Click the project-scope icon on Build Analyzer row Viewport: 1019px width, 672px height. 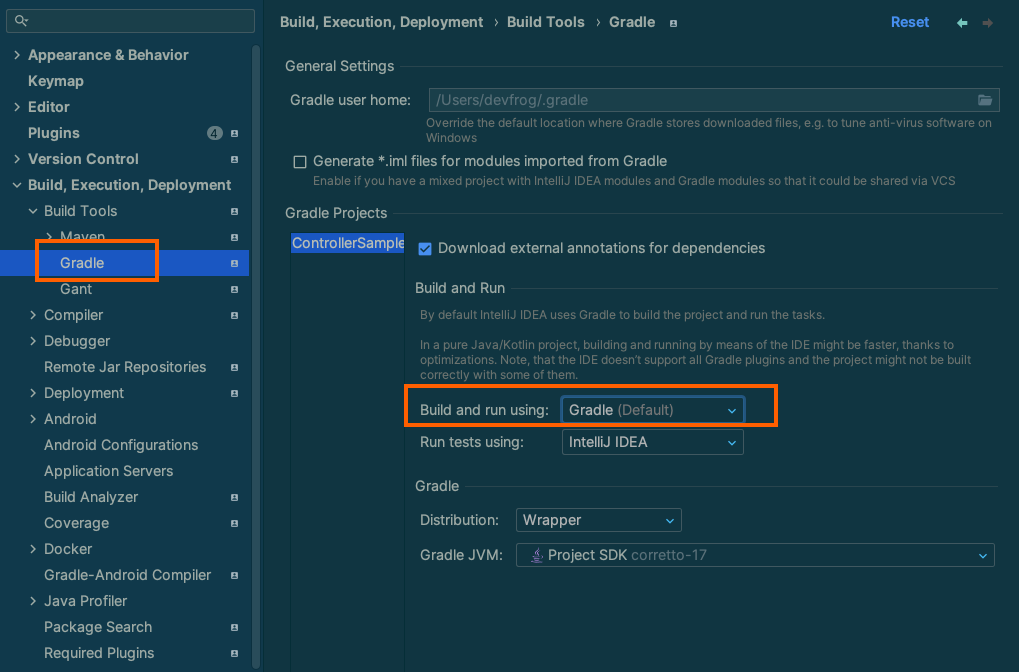point(235,497)
